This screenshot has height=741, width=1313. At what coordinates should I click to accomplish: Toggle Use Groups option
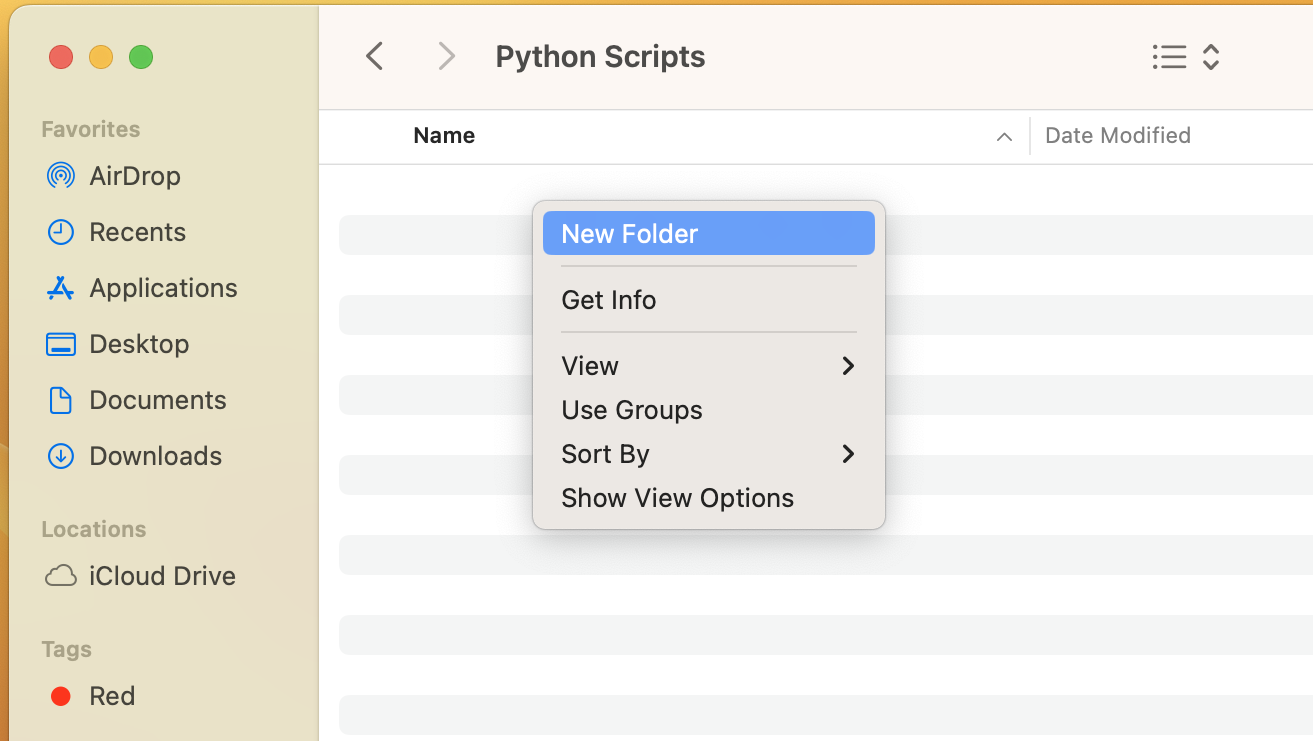pos(632,410)
